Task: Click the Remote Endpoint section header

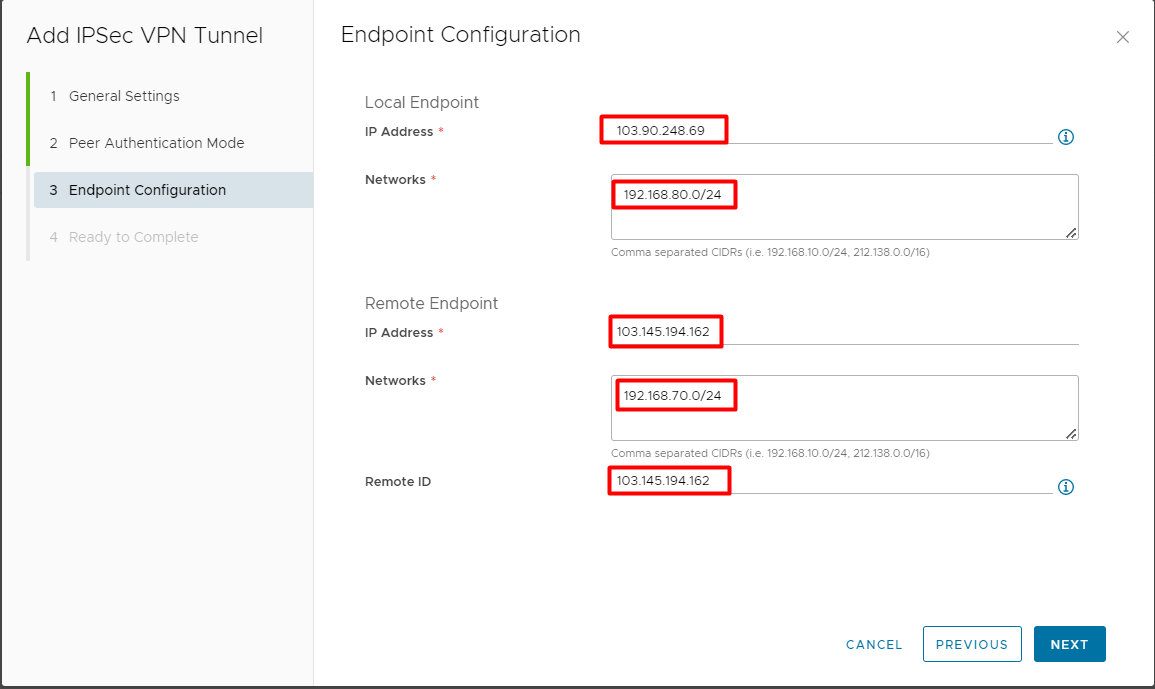Action: tap(431, 303)
